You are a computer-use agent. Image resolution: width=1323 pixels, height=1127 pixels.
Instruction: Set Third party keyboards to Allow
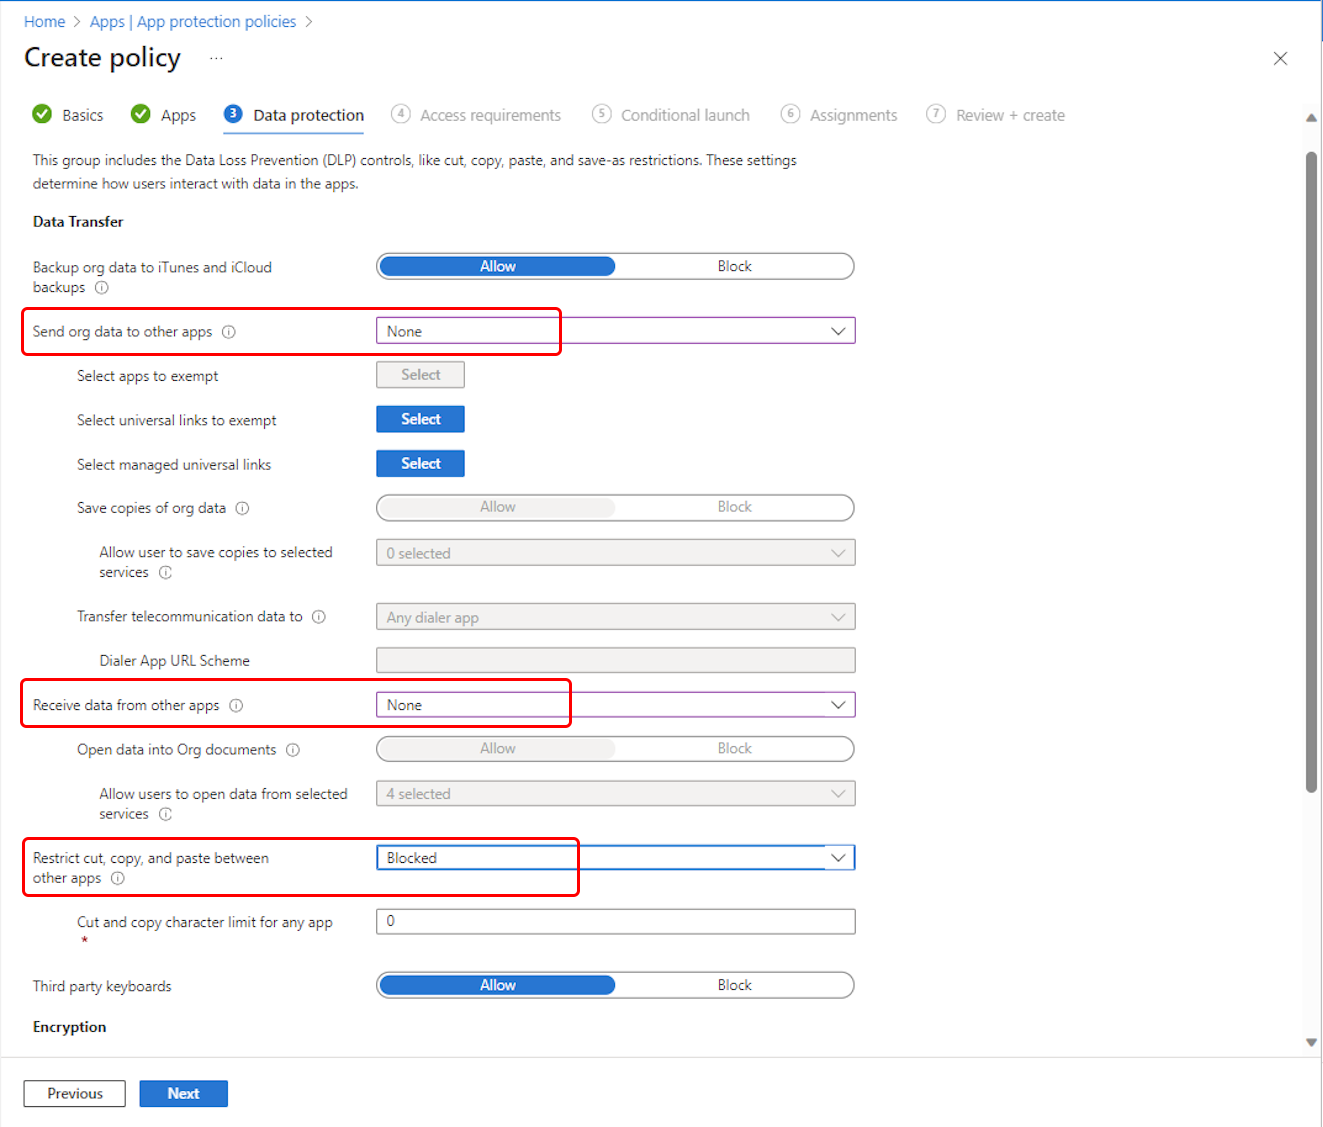click(497, 985)
